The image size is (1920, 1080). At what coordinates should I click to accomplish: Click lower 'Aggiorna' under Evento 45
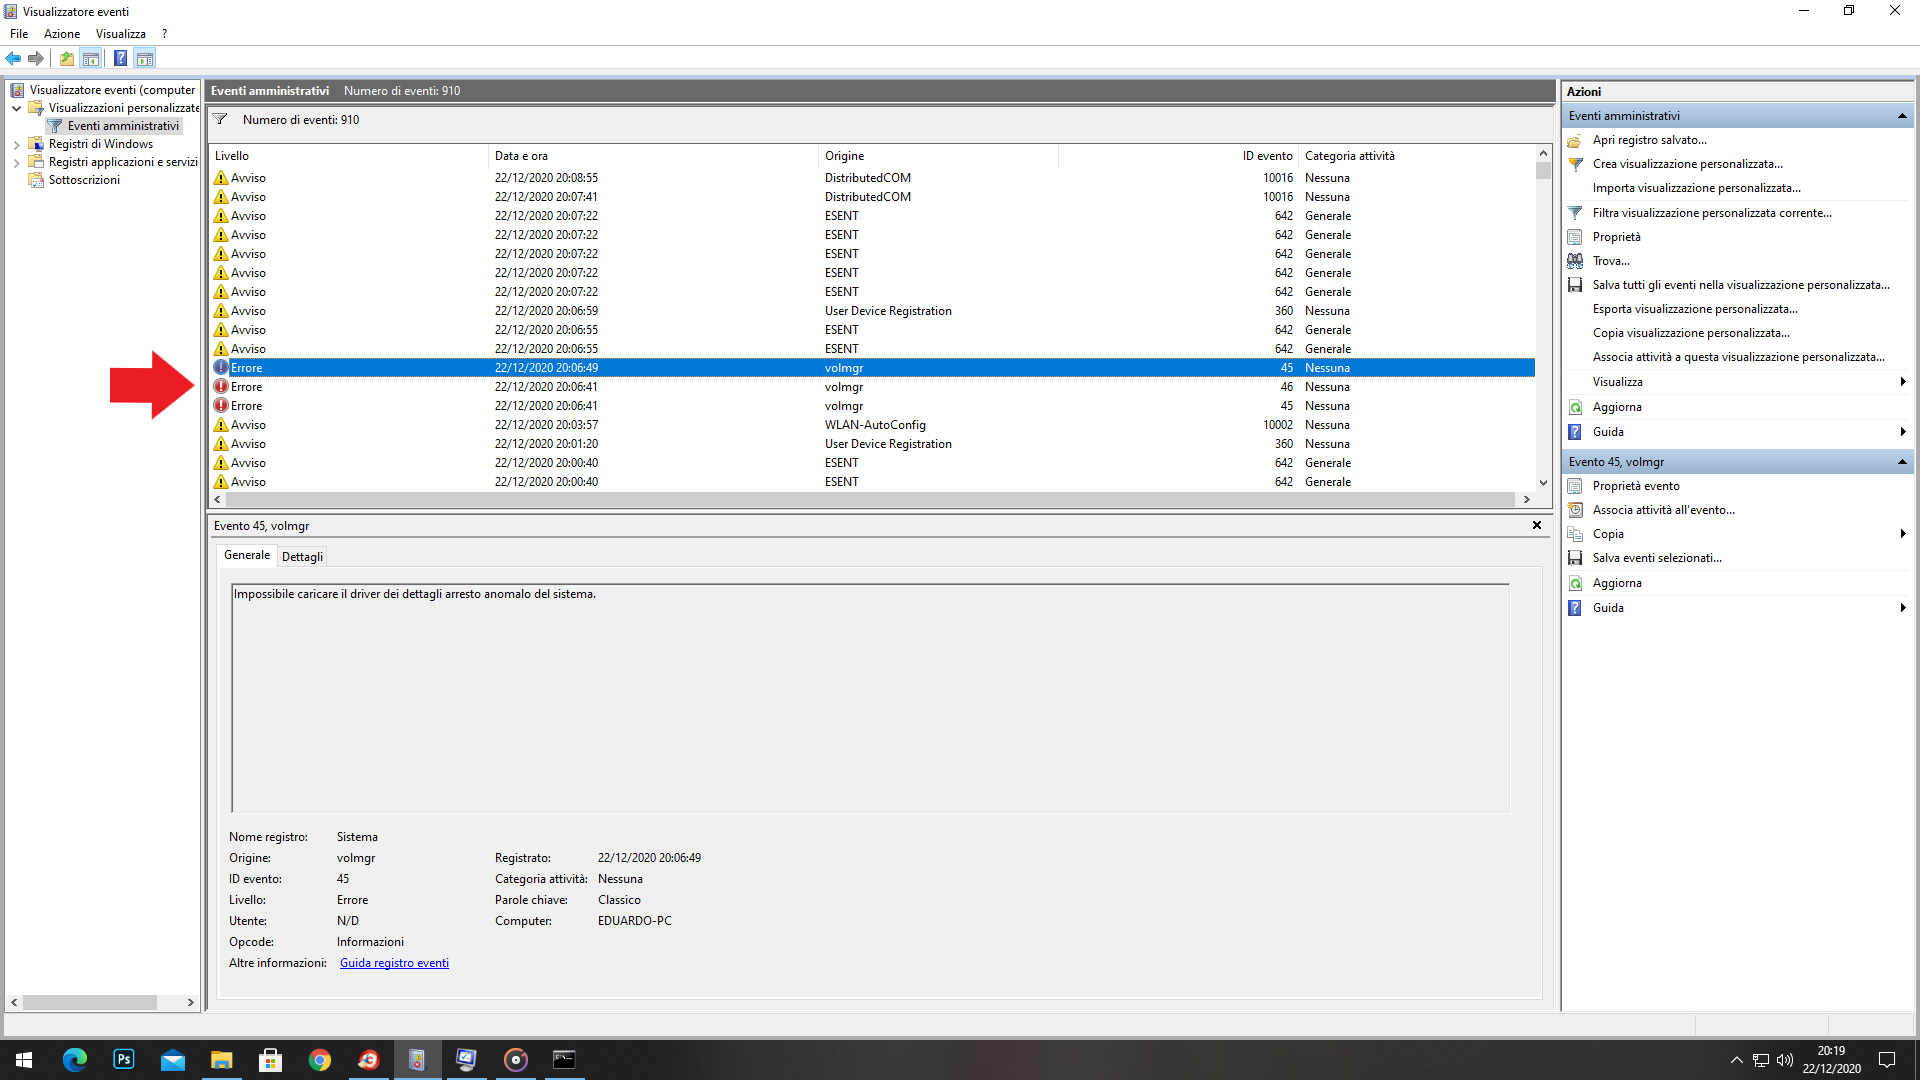point(1616,583)
